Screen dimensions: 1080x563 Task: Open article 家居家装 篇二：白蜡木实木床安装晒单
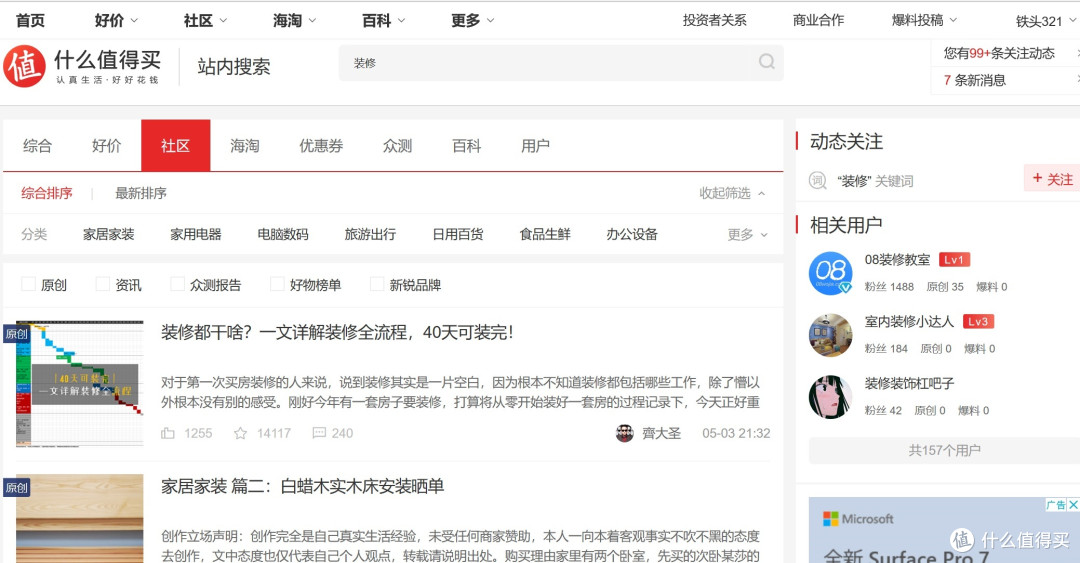pyautogui.click(x=302, y=487)
